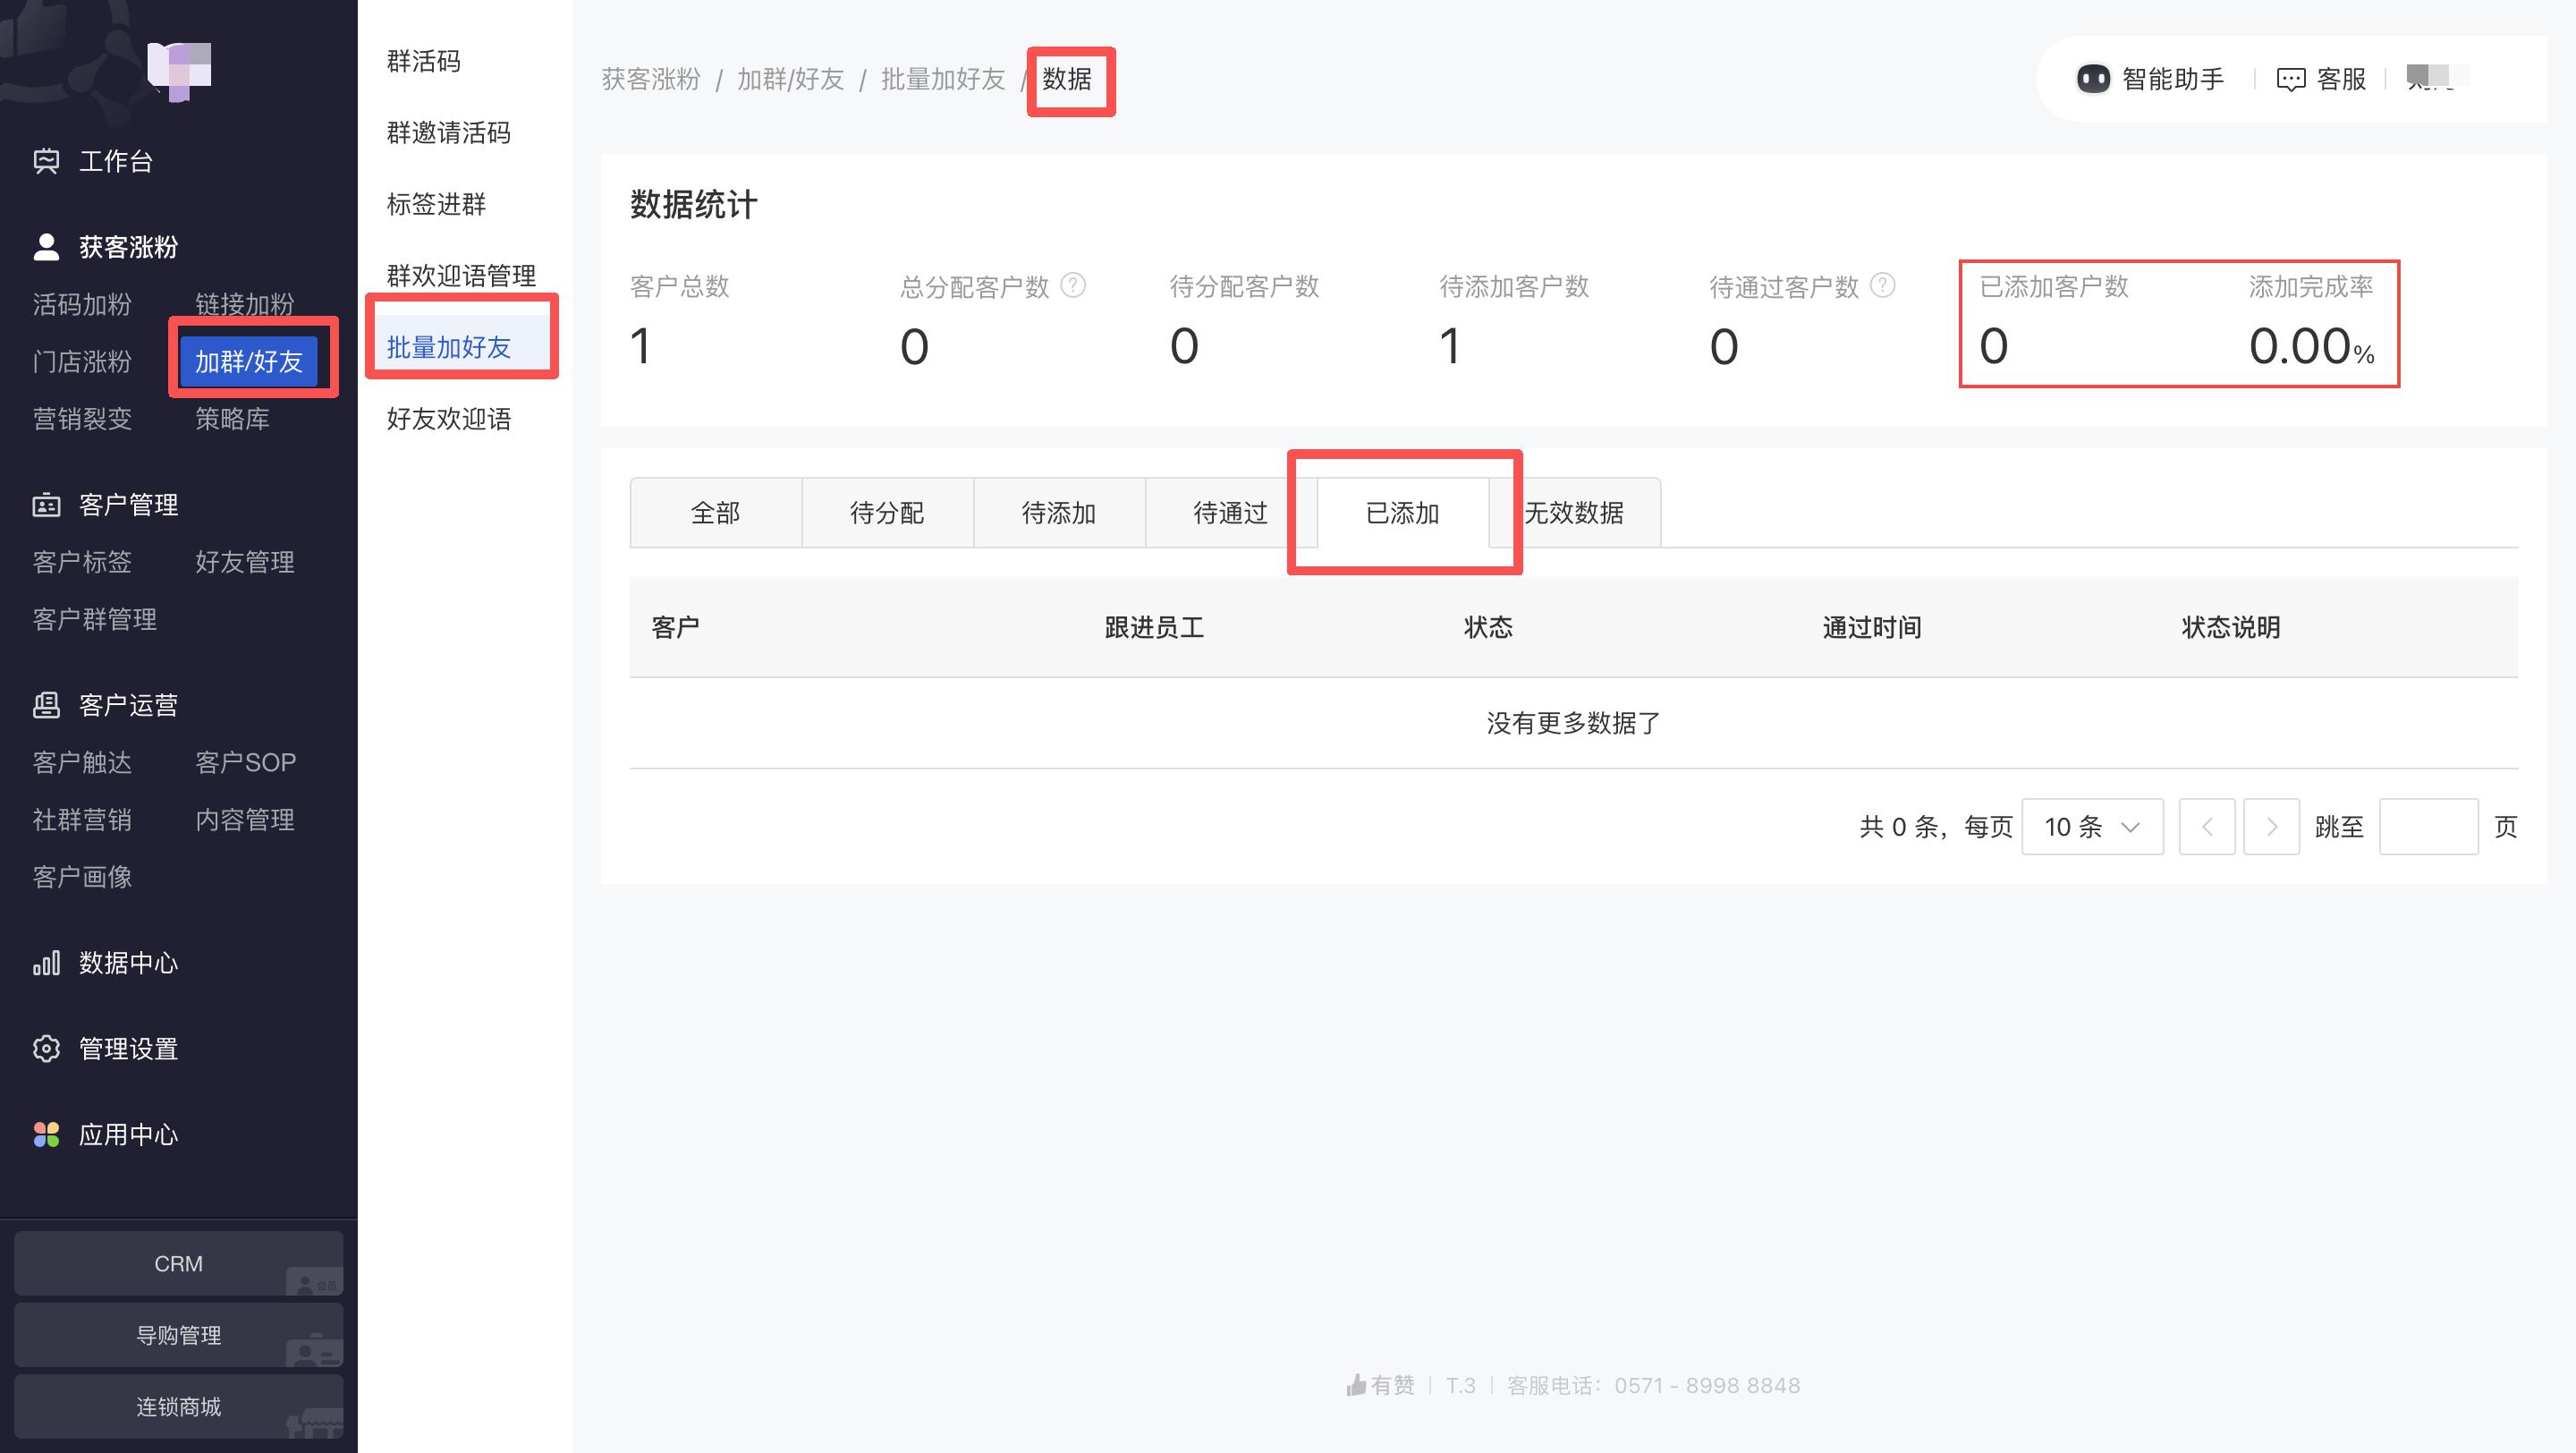
Task: Click the 智能助手 robot icon
Action: tap(2093, 79)
